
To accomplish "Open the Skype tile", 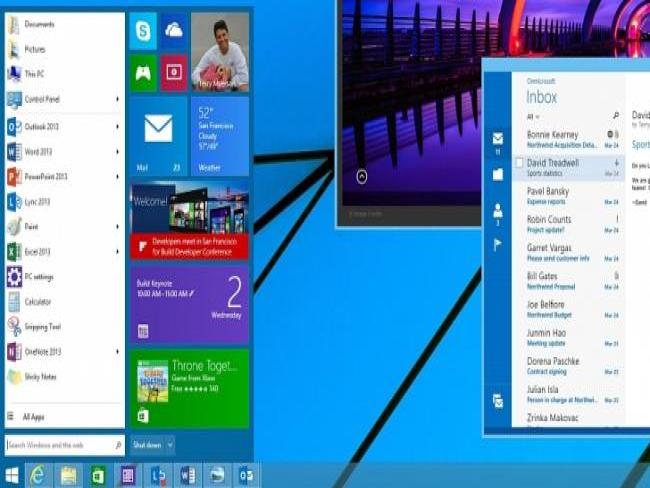I will tap(143, 31).
